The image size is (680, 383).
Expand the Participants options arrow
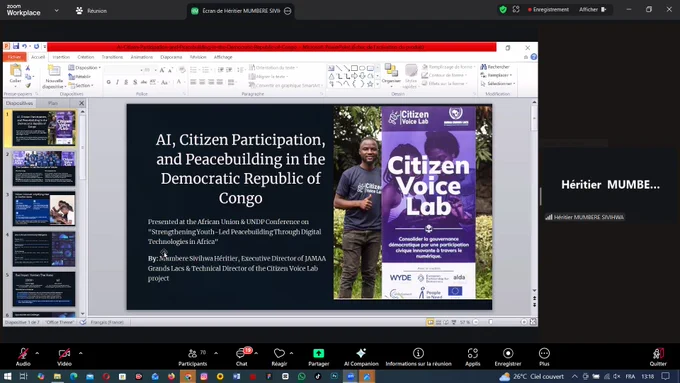point(216,353)
